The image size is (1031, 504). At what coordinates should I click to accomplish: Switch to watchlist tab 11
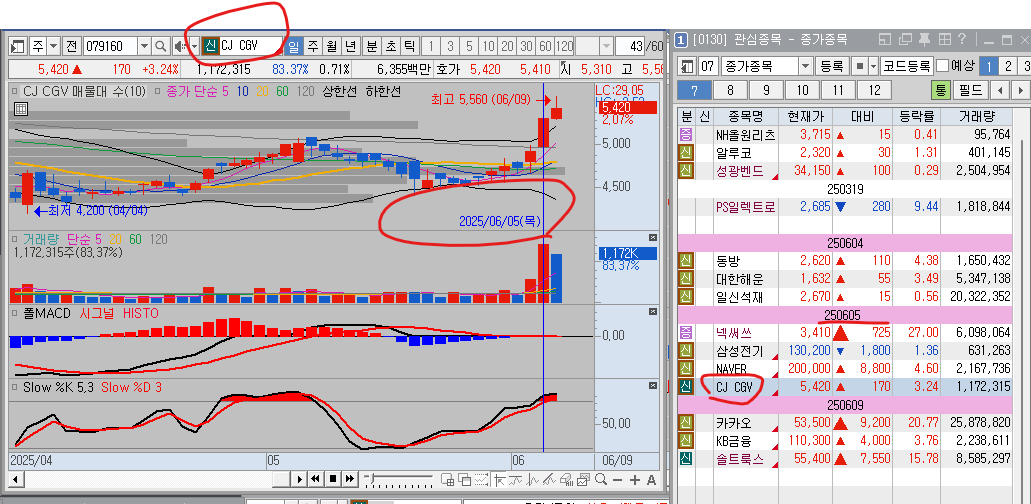click(837, 89)
